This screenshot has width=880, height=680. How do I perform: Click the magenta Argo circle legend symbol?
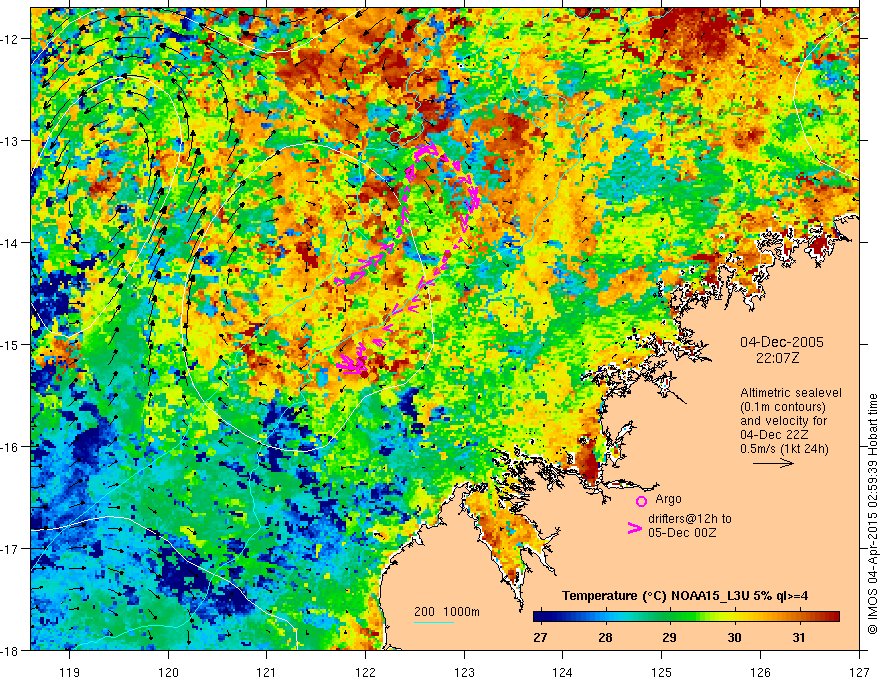click(x=641, y=501)
